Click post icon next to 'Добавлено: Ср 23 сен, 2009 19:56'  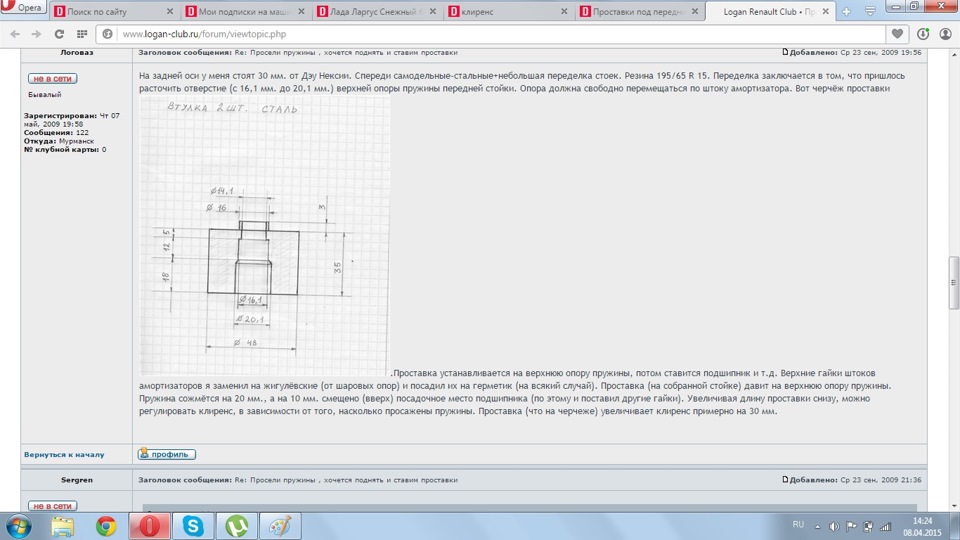click(x=785, y=52)
